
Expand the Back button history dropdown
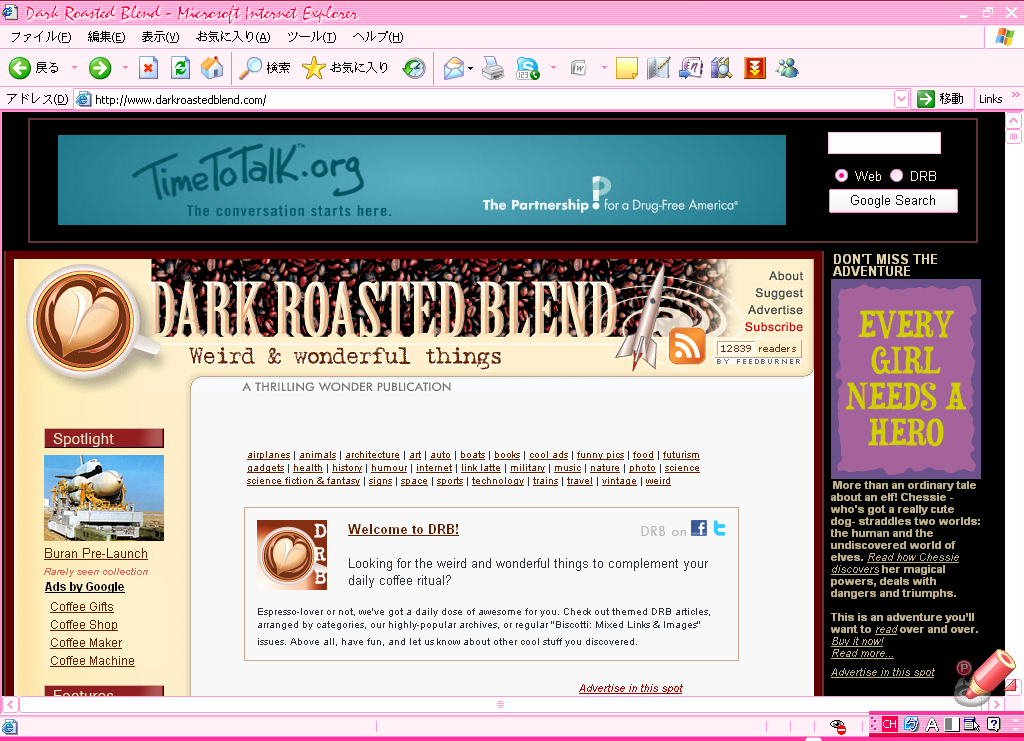pyautogui.click(x=74, y=68)
